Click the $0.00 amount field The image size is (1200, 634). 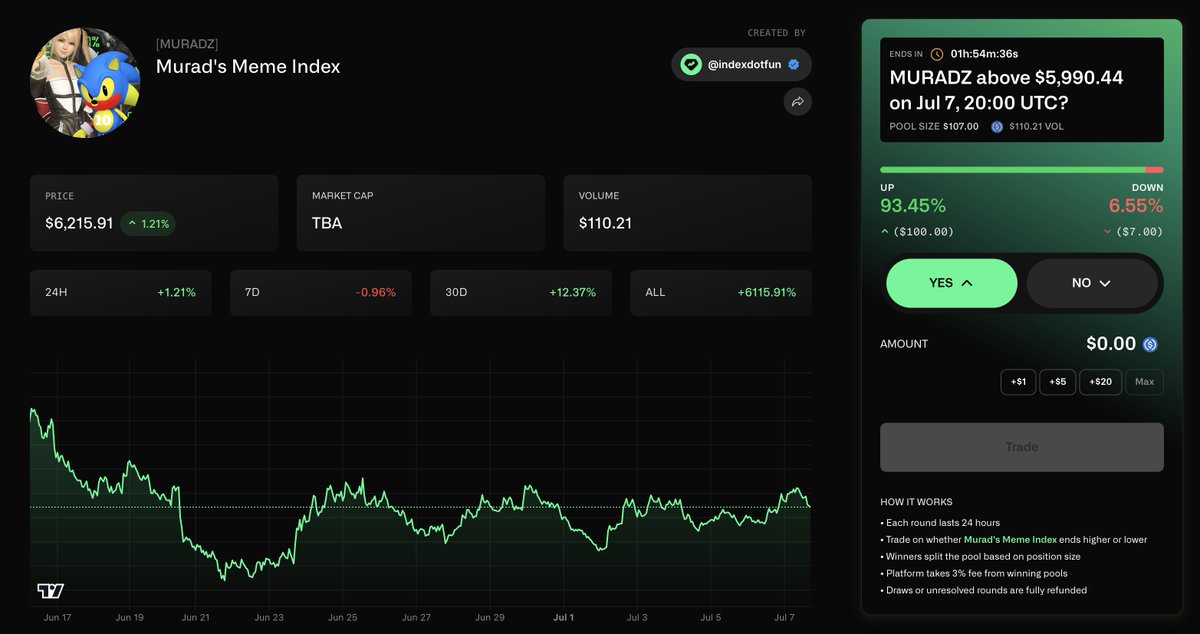click(x=1111, y=344)
